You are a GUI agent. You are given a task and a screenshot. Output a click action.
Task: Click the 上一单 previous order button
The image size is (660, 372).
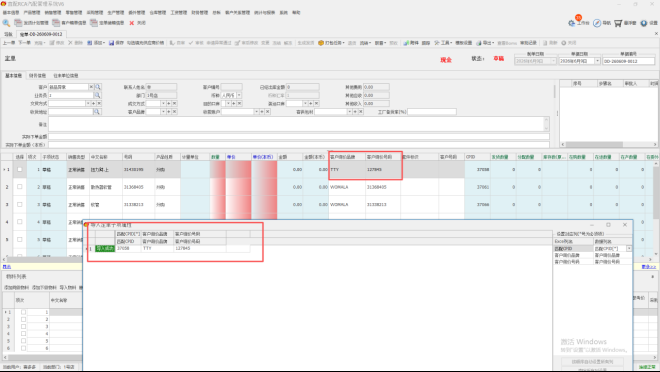(9, 43)
